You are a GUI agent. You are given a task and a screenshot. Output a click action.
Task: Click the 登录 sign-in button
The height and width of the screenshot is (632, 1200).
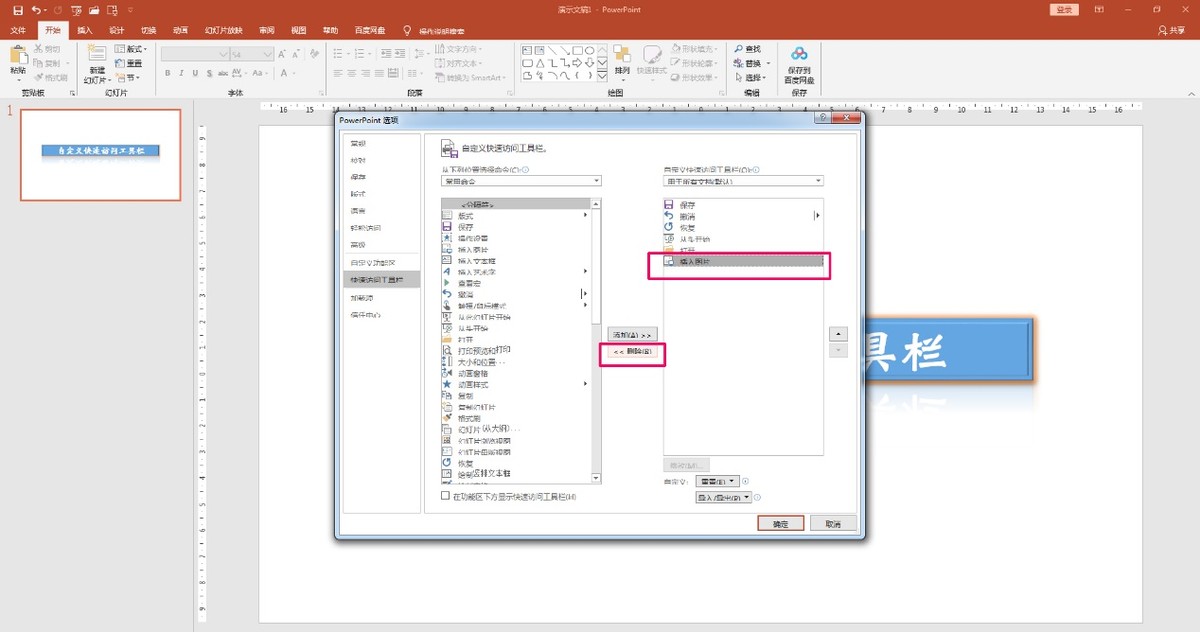[x=1065, y=9]
